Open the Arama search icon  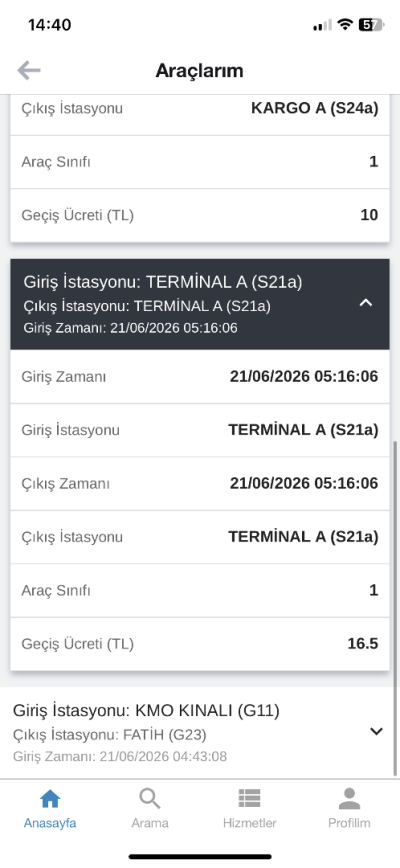[x=149, y=799]
